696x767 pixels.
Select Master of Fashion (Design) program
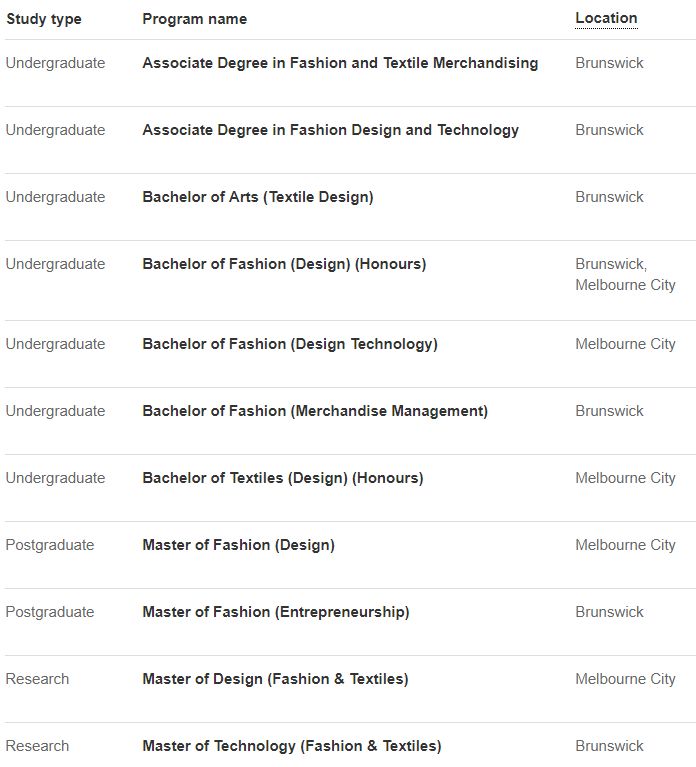[238, 545]
